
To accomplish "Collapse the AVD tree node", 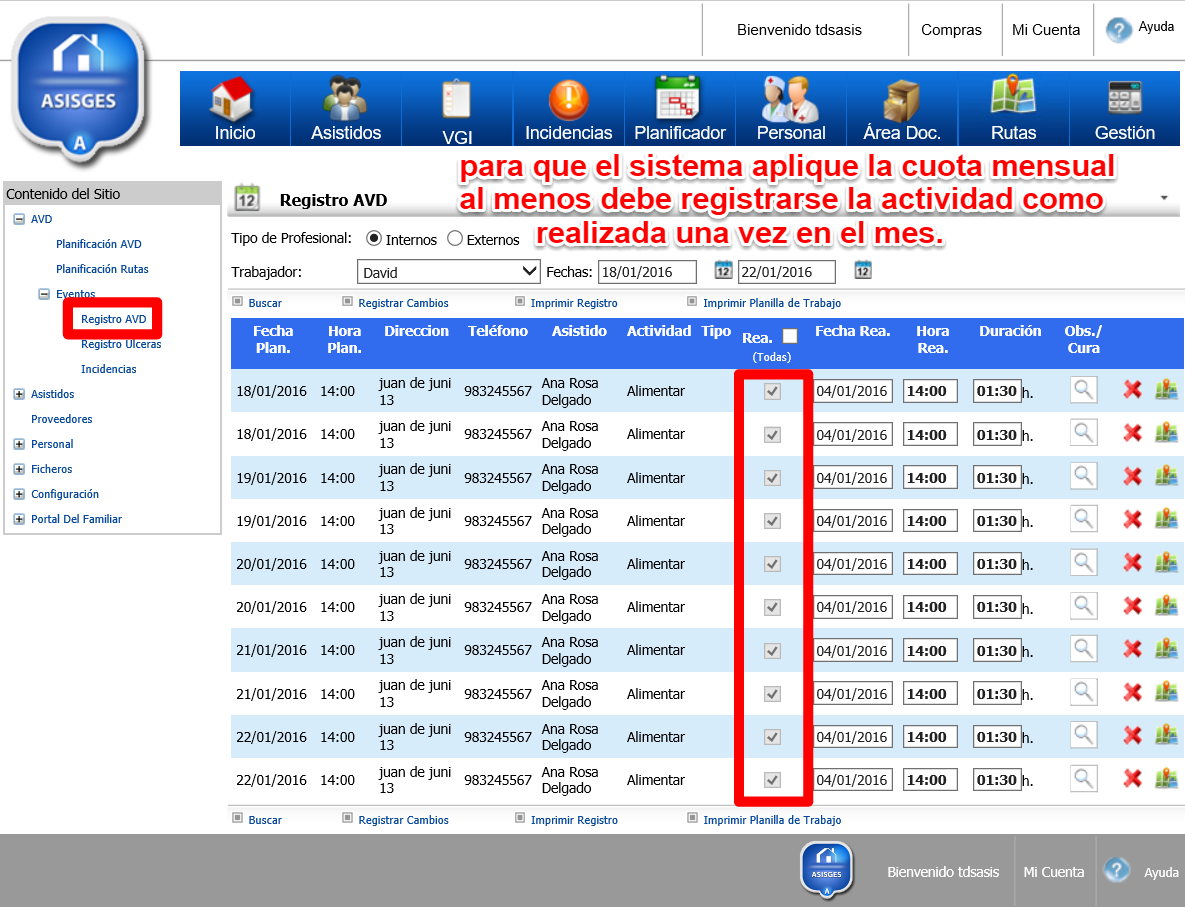I will (19, 219).
